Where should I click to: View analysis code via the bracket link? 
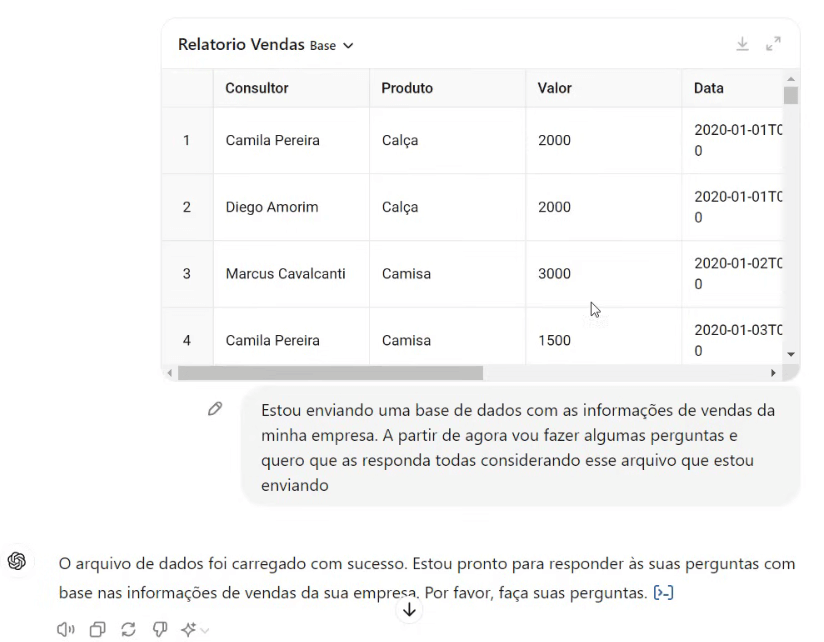[x=663, y=593]
